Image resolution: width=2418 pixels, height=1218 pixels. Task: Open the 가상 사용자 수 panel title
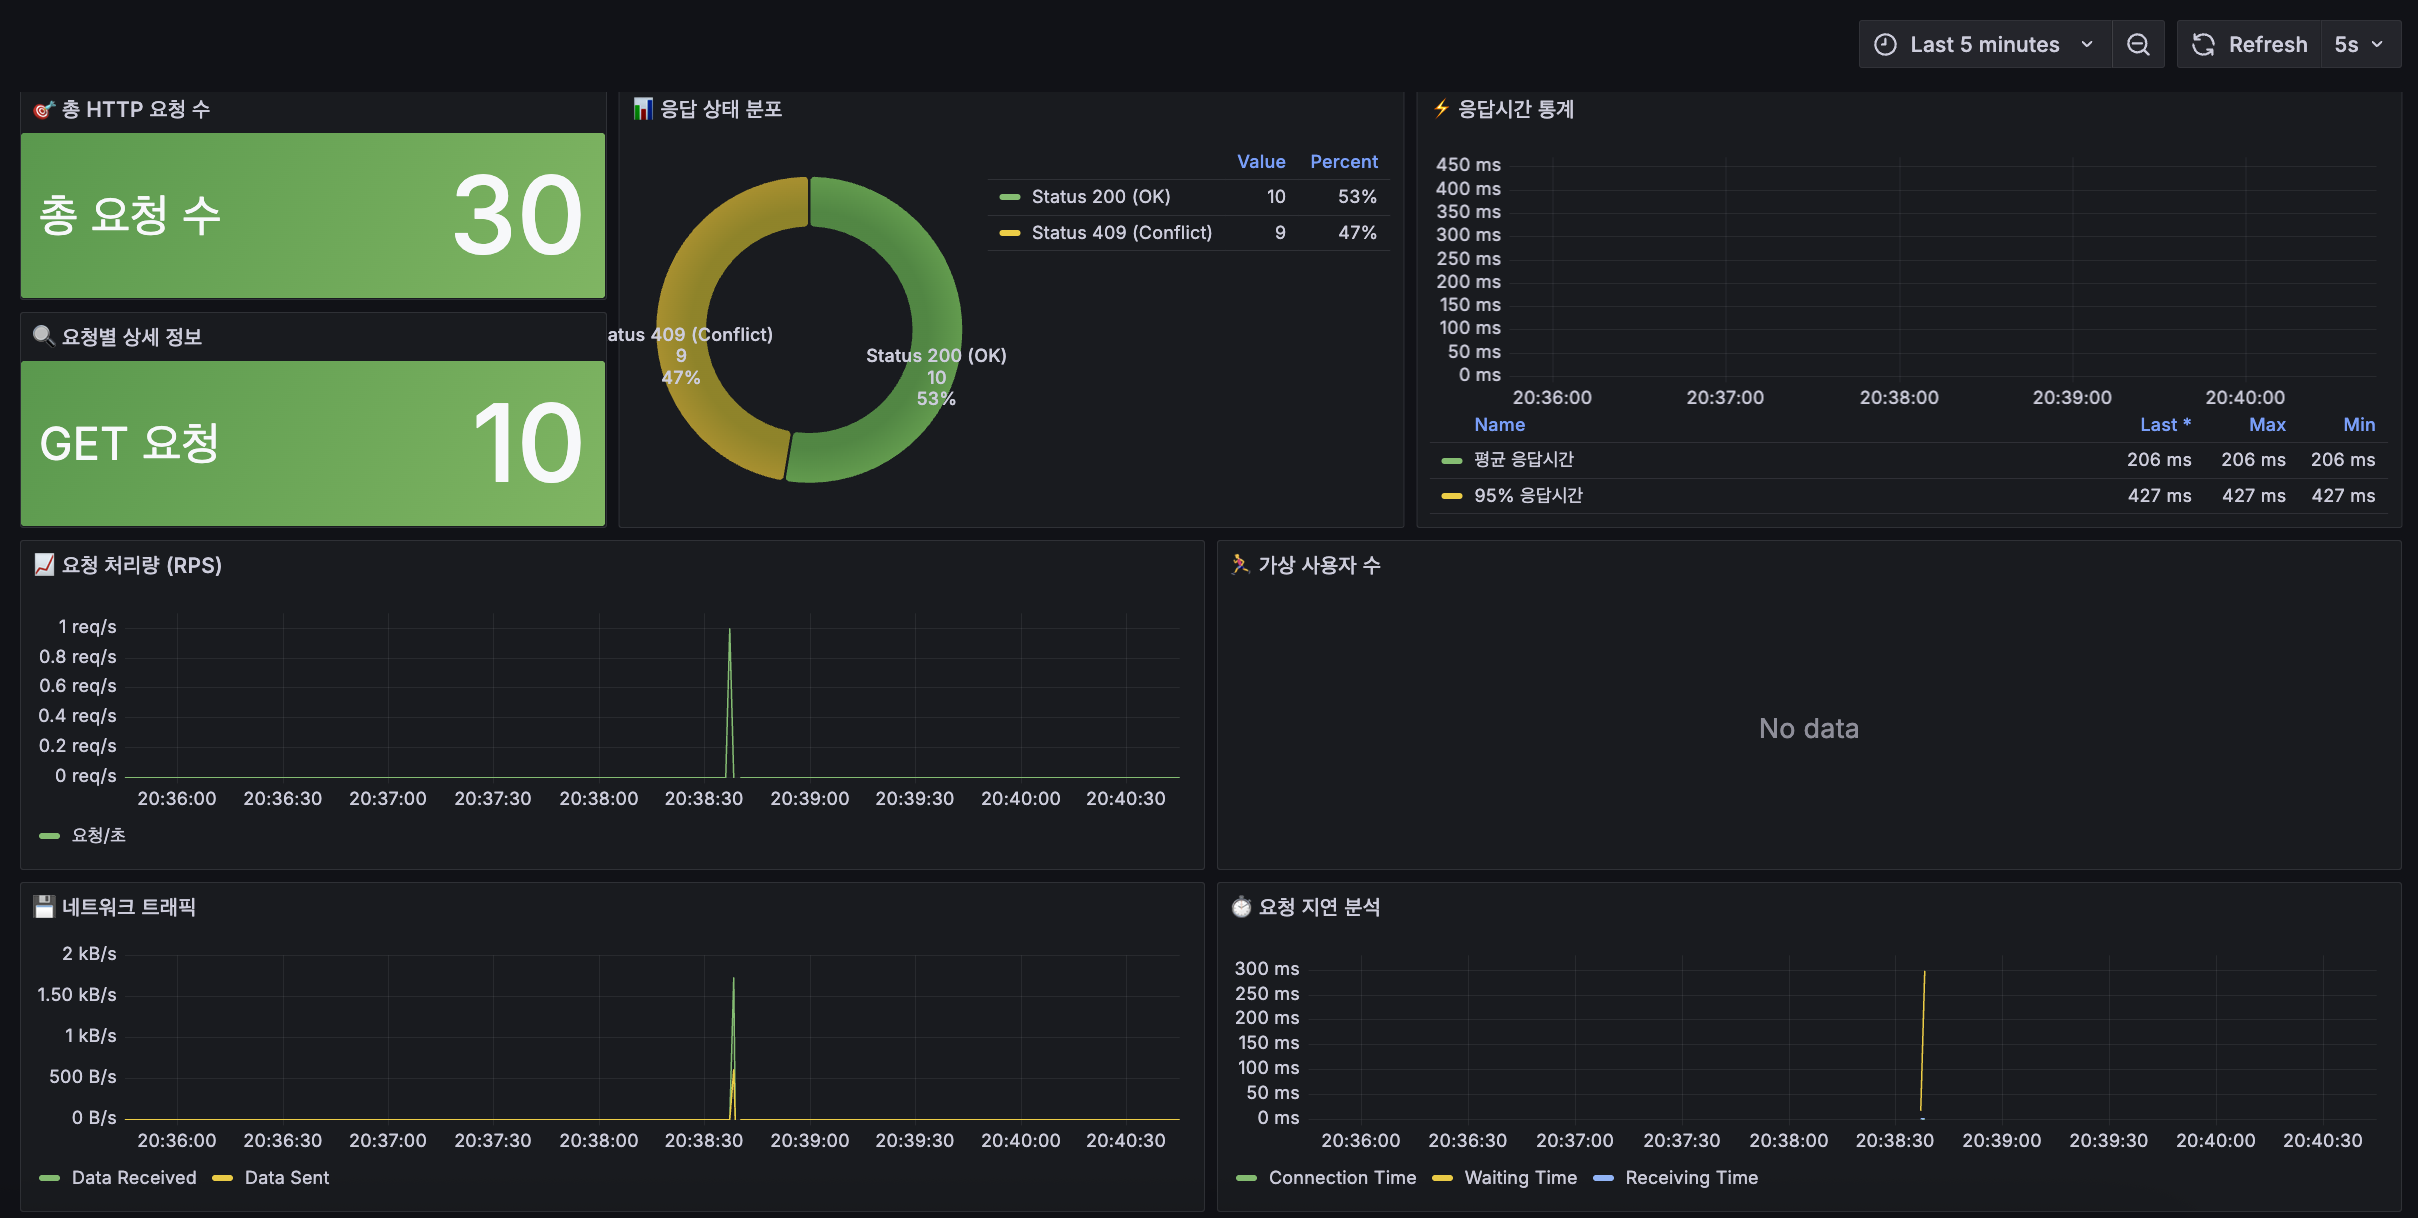[x=1318, y=566]
